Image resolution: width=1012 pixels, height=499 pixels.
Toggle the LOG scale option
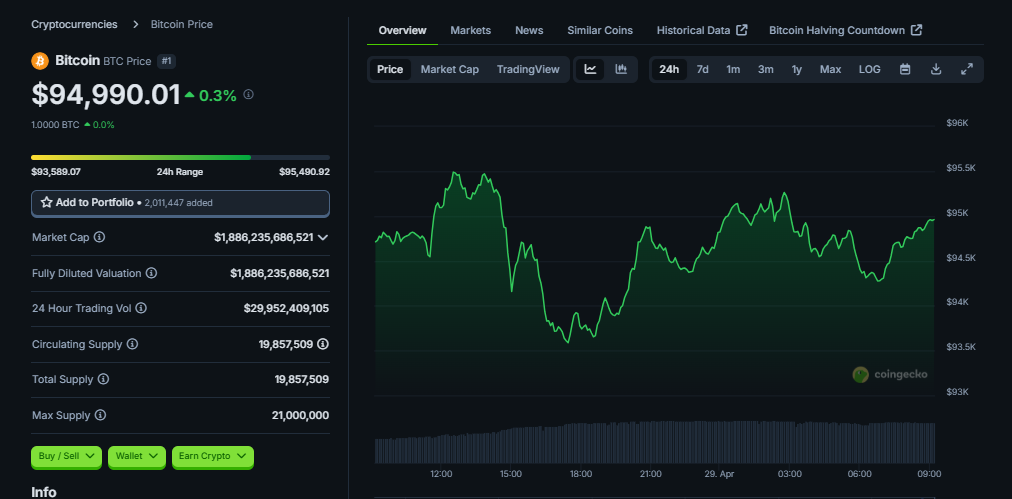pos(869,69)
